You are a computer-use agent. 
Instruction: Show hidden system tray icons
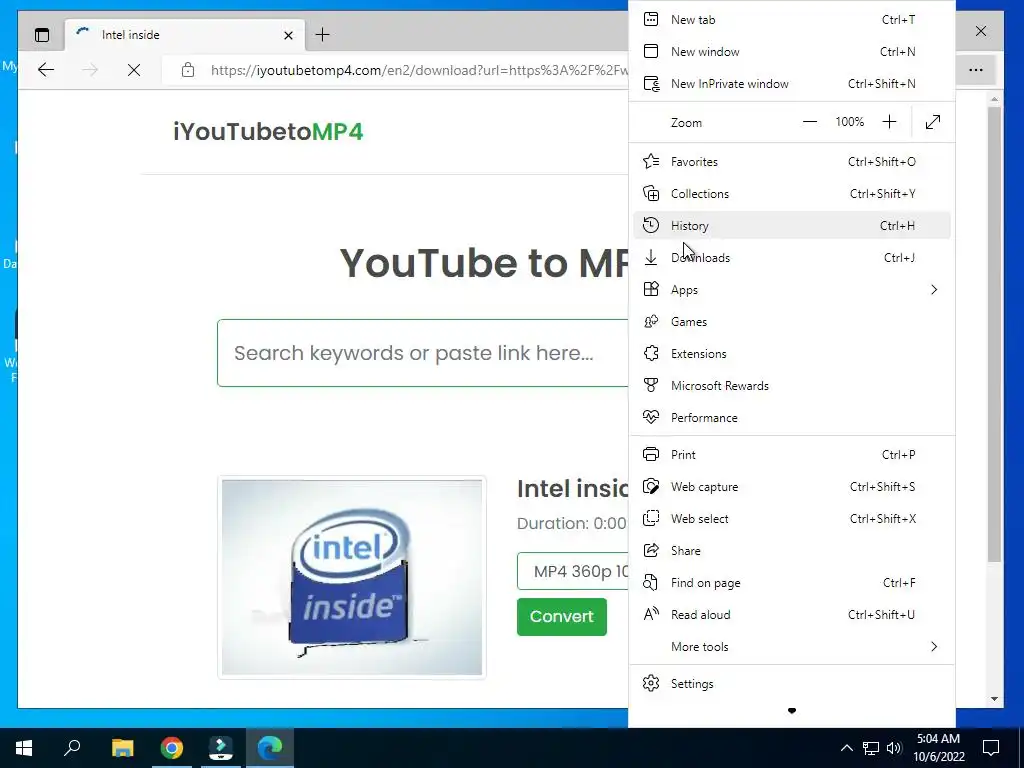click(x=846, y=748)
